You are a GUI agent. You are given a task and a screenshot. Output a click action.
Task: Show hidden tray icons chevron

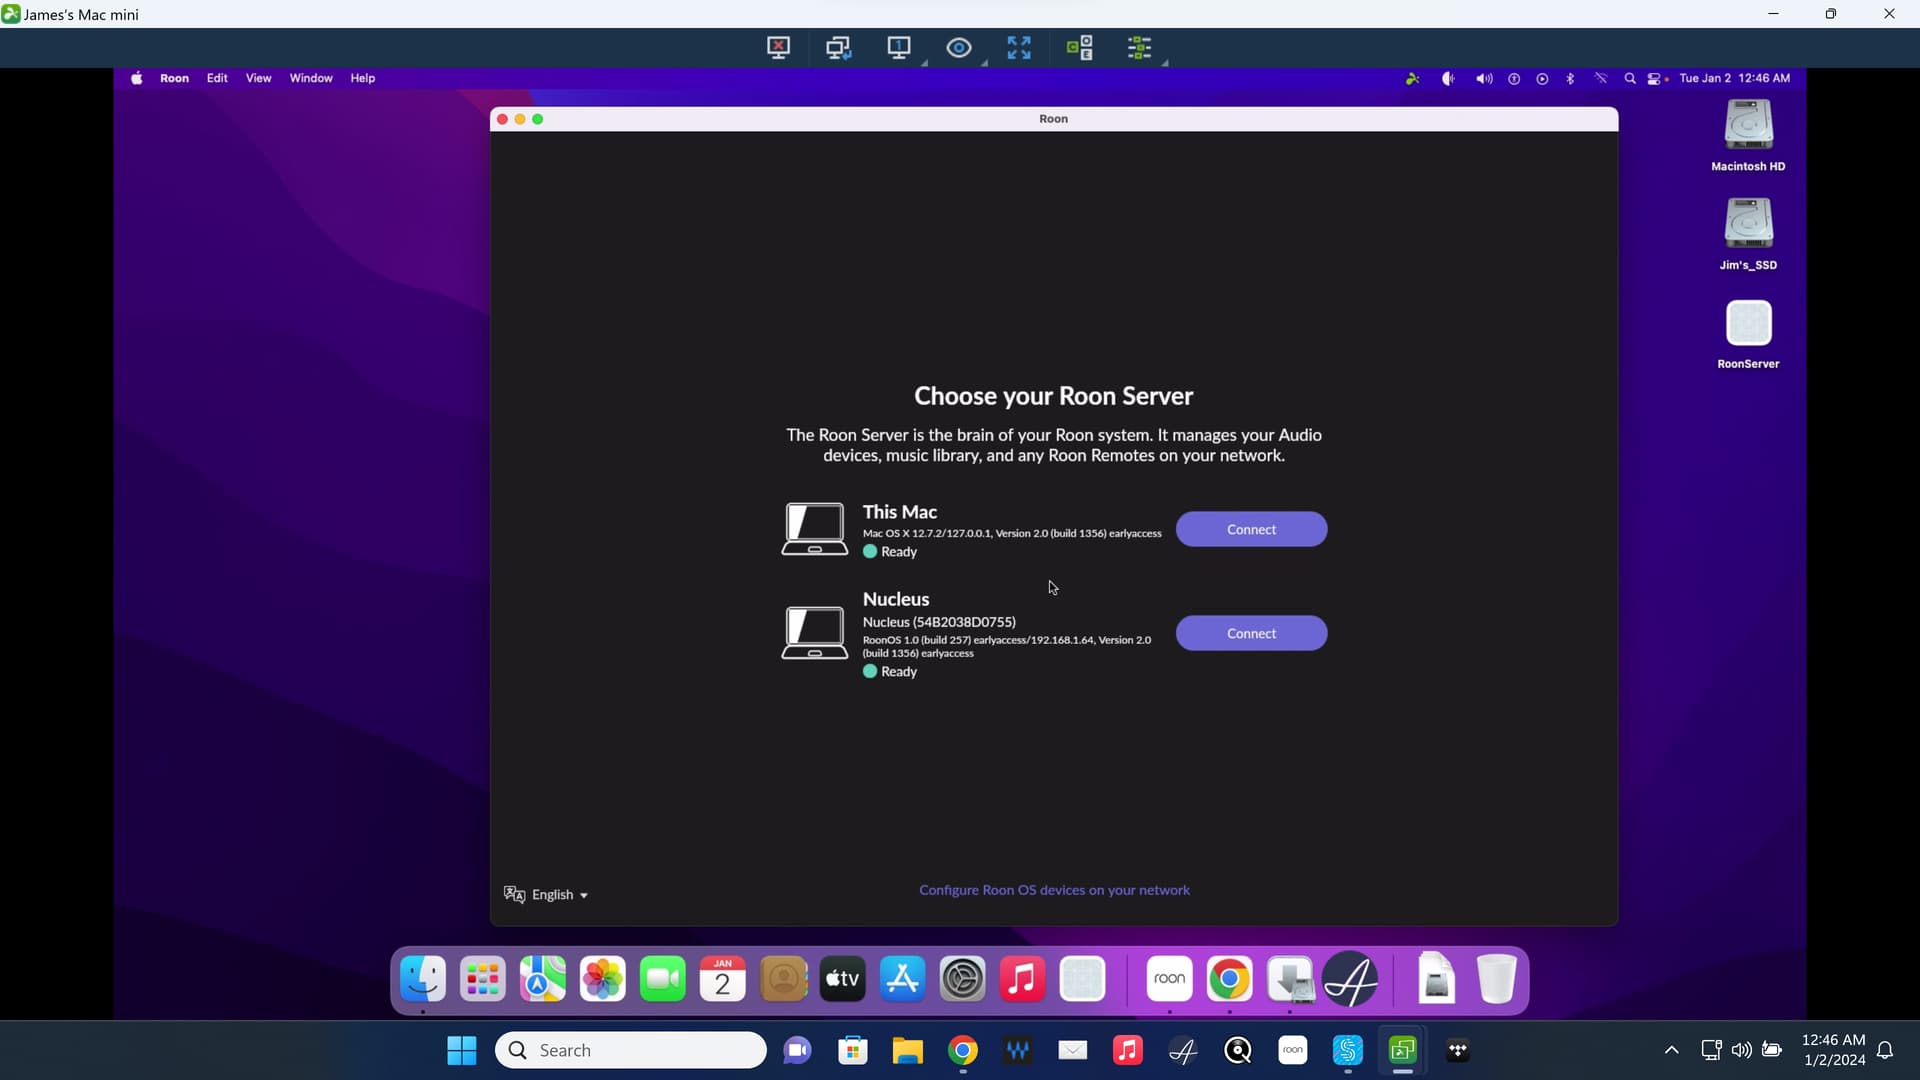tap(1671, 1050)
